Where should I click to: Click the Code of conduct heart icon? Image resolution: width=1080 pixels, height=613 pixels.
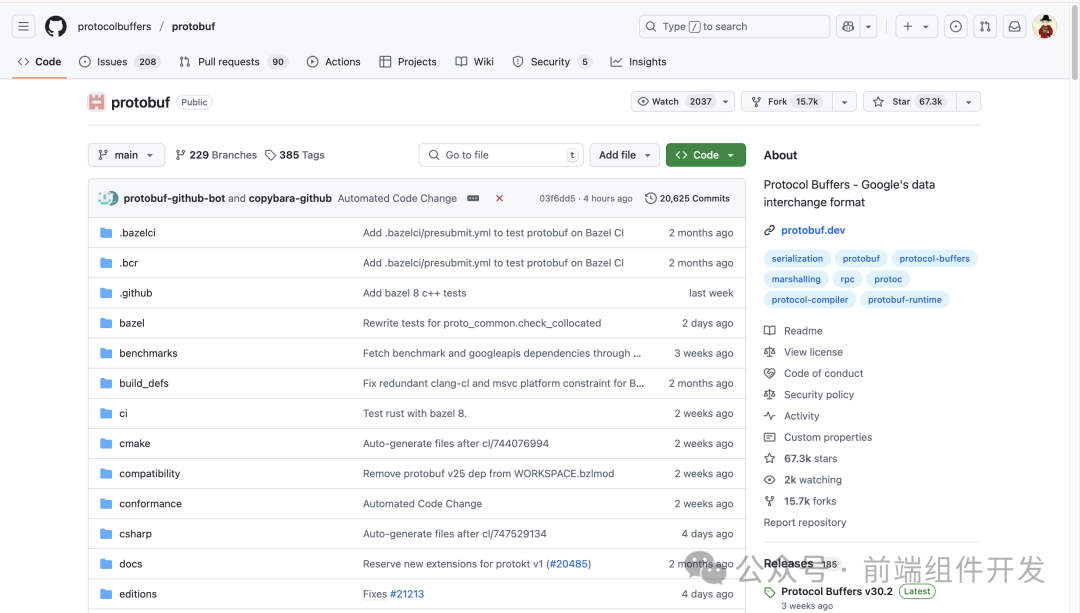point(769,373)
